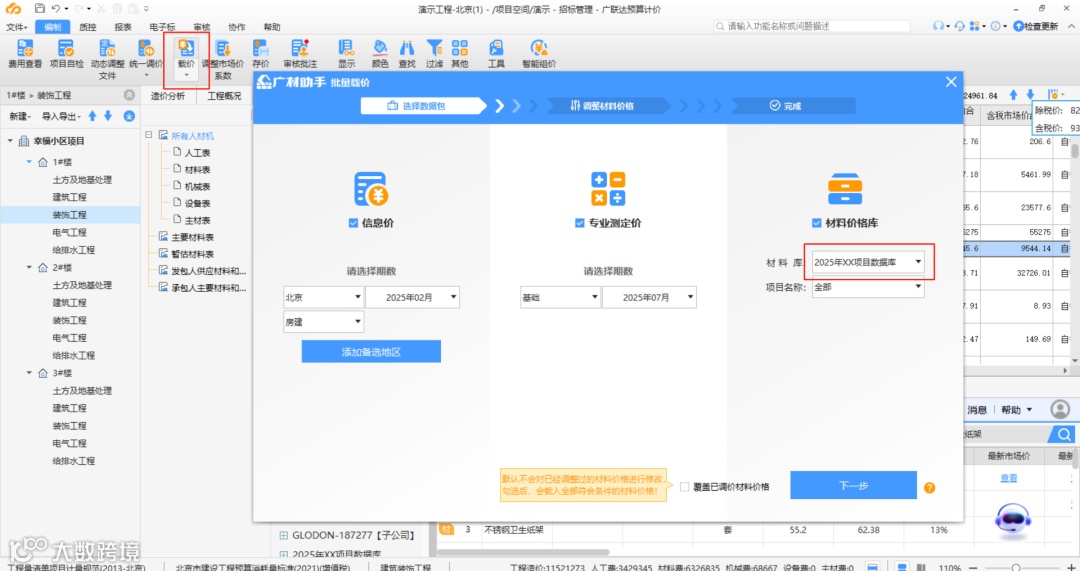This screenshot has height=571, width=1080.
Task: Open 动态调整文件 tool
Action: click(107, 59)
